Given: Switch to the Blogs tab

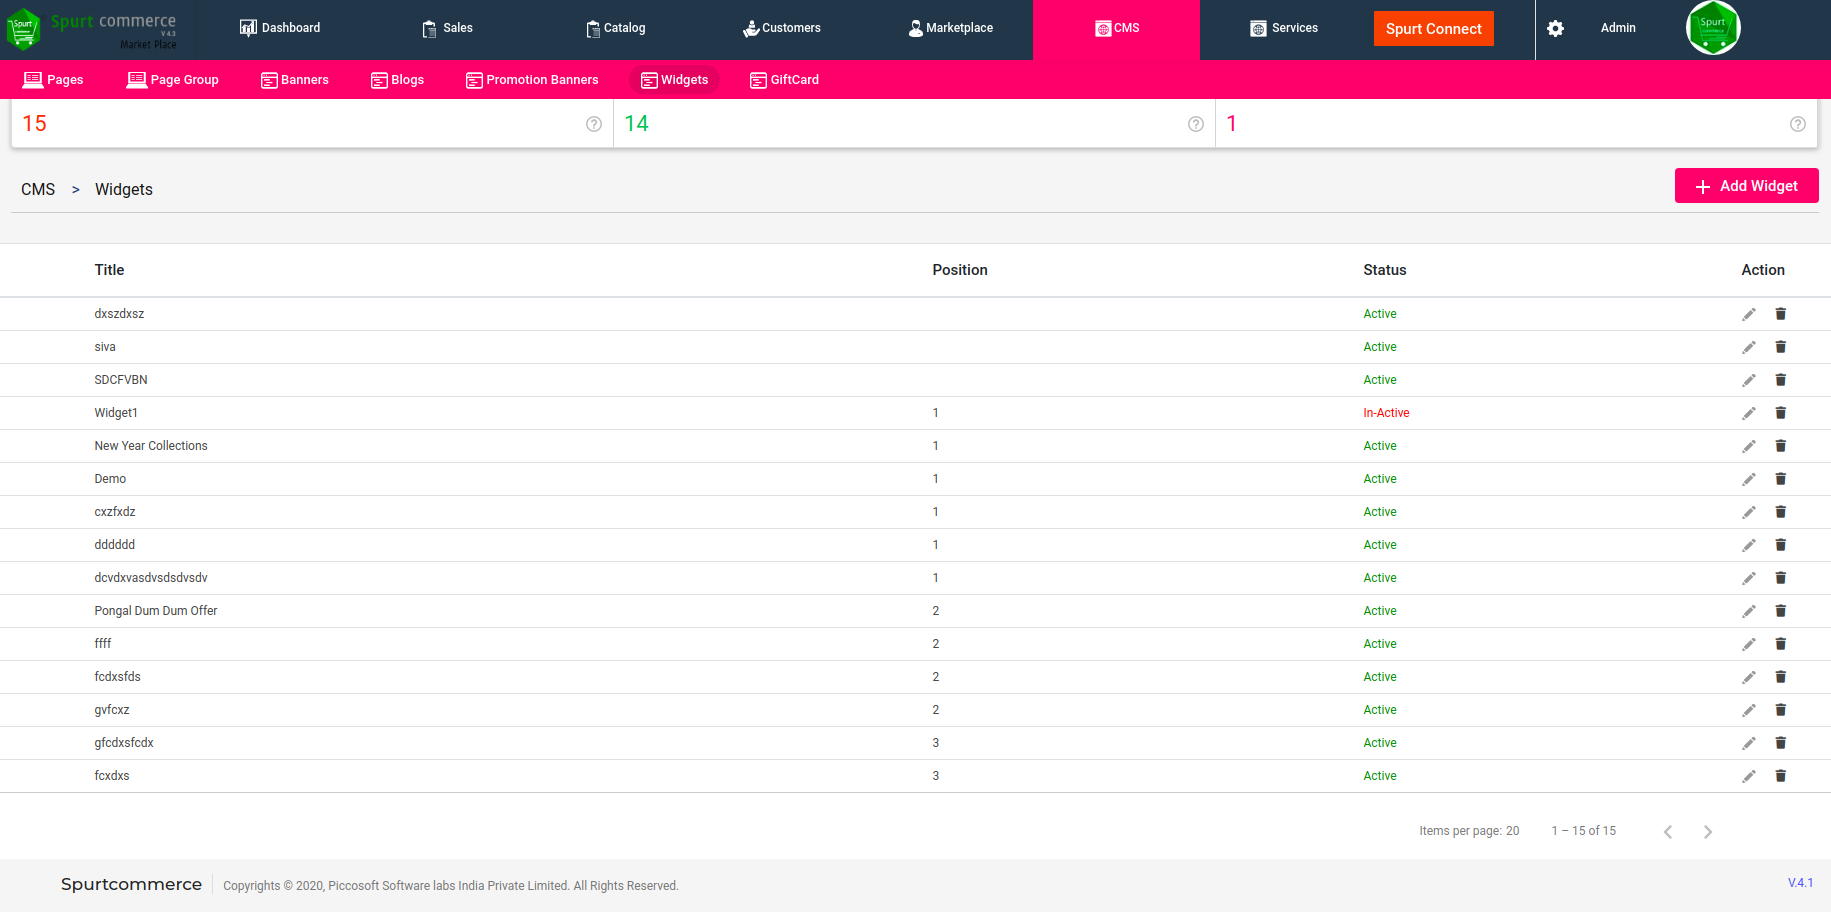Looking at the screenshot, I should tap(397, 80).
